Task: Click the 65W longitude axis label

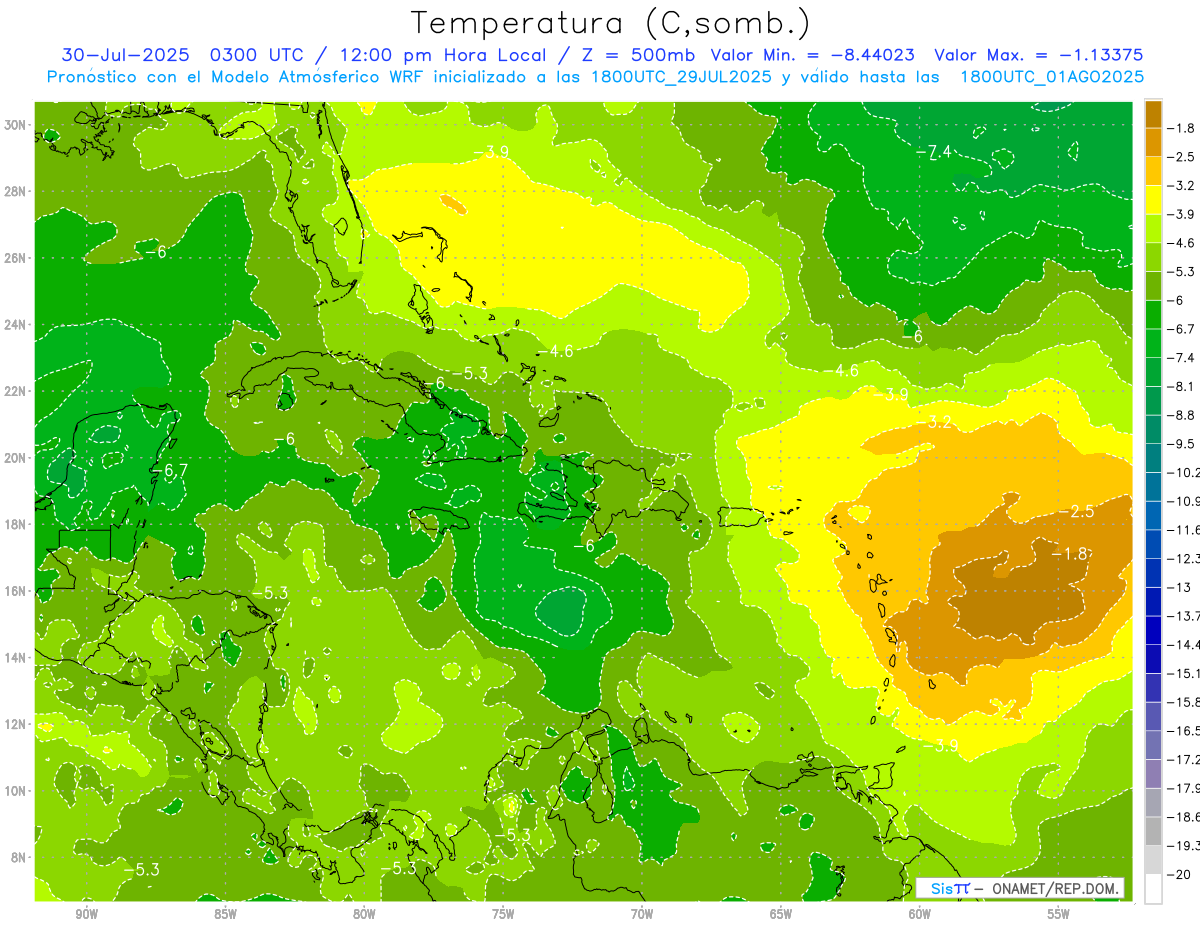Action: click(x=781, y=914)
